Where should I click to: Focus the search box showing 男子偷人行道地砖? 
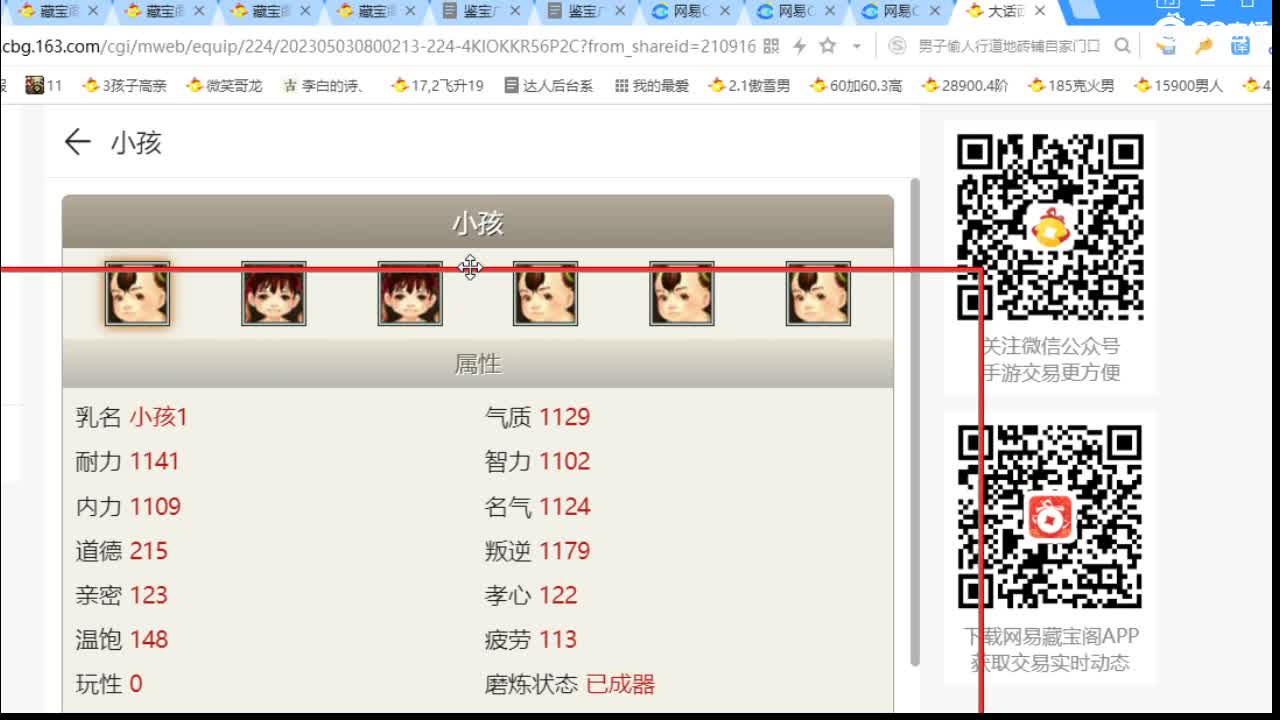click(x=1009, y=46)
